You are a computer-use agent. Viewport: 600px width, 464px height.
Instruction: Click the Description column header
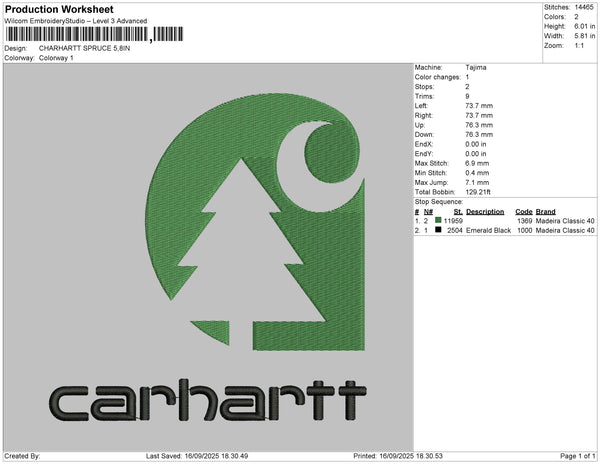coord(485,212)
